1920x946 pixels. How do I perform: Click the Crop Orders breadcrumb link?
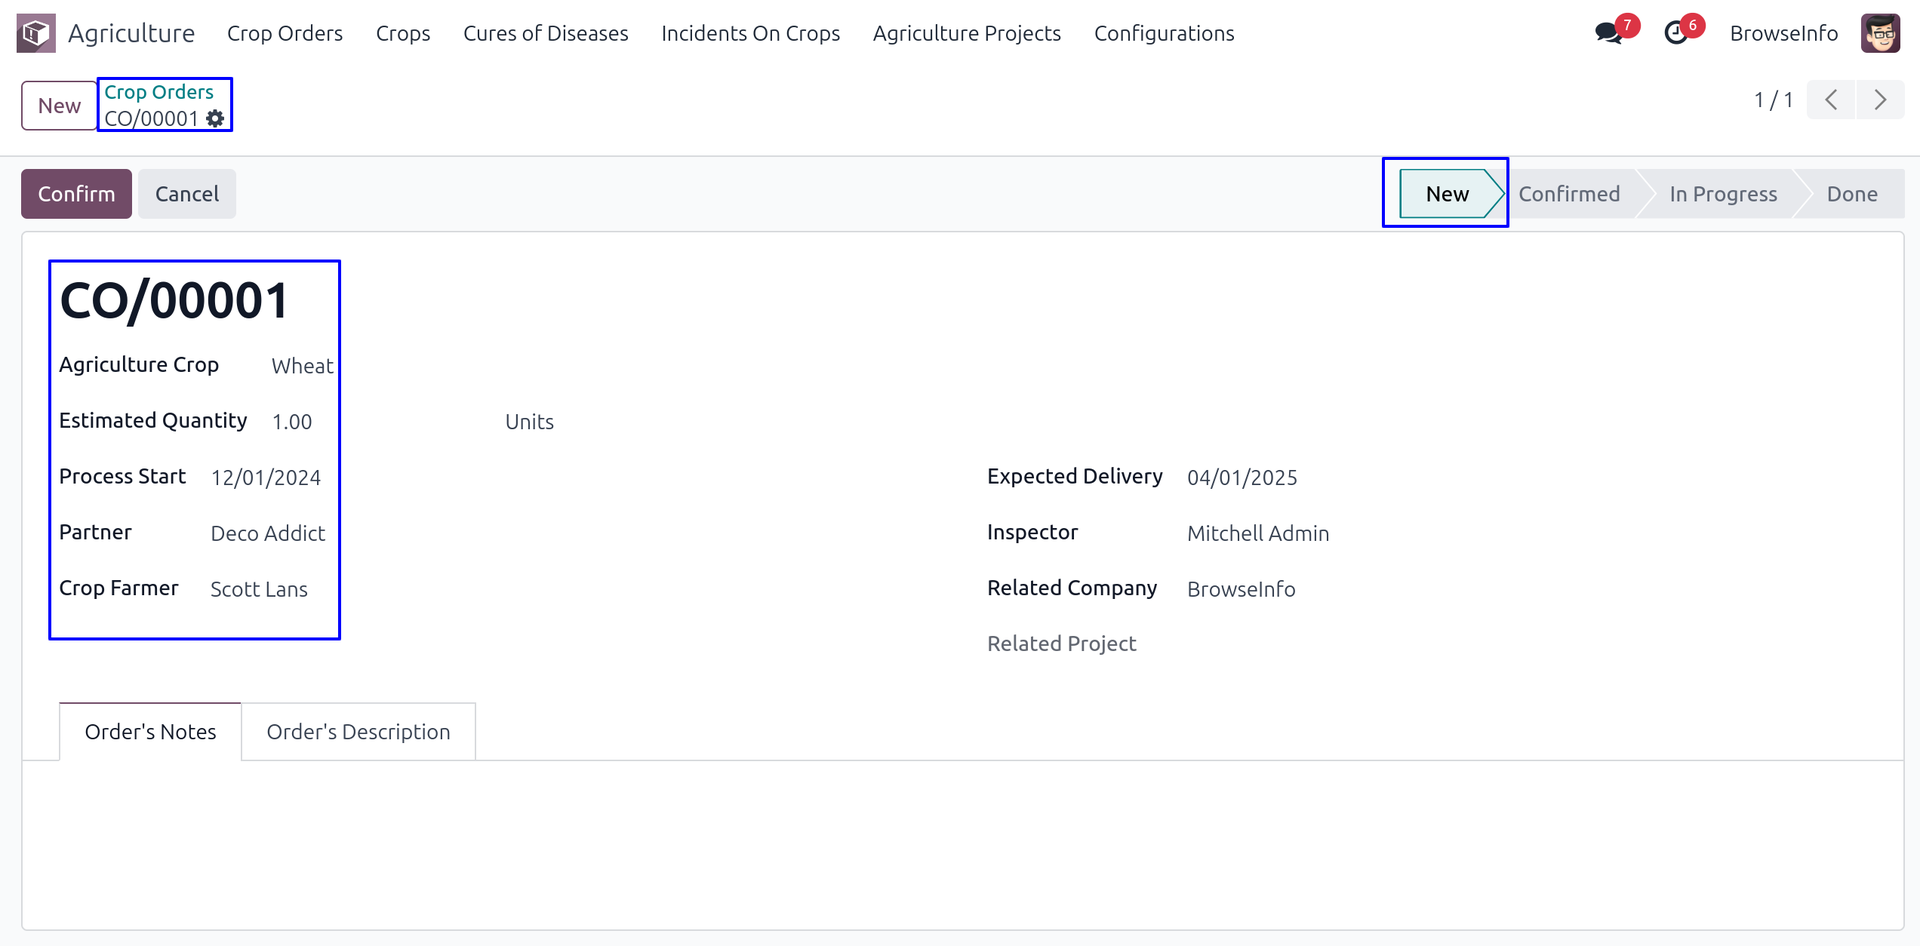(159, 92)
